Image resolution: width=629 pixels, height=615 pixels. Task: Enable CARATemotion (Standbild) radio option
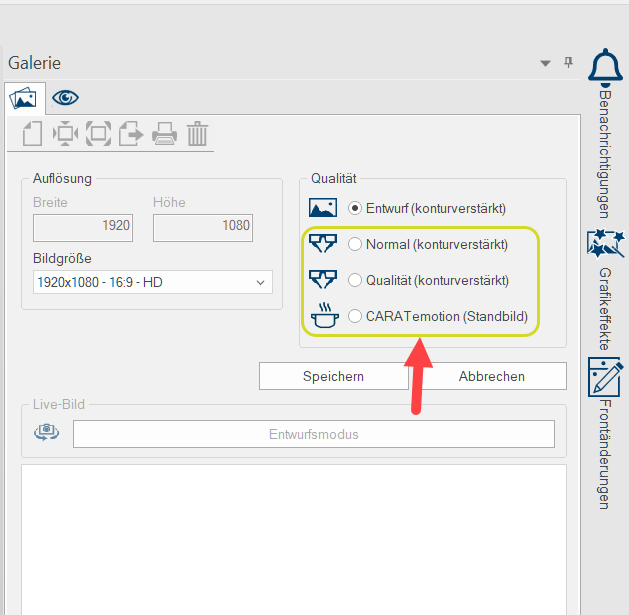(x=355, y=316)
